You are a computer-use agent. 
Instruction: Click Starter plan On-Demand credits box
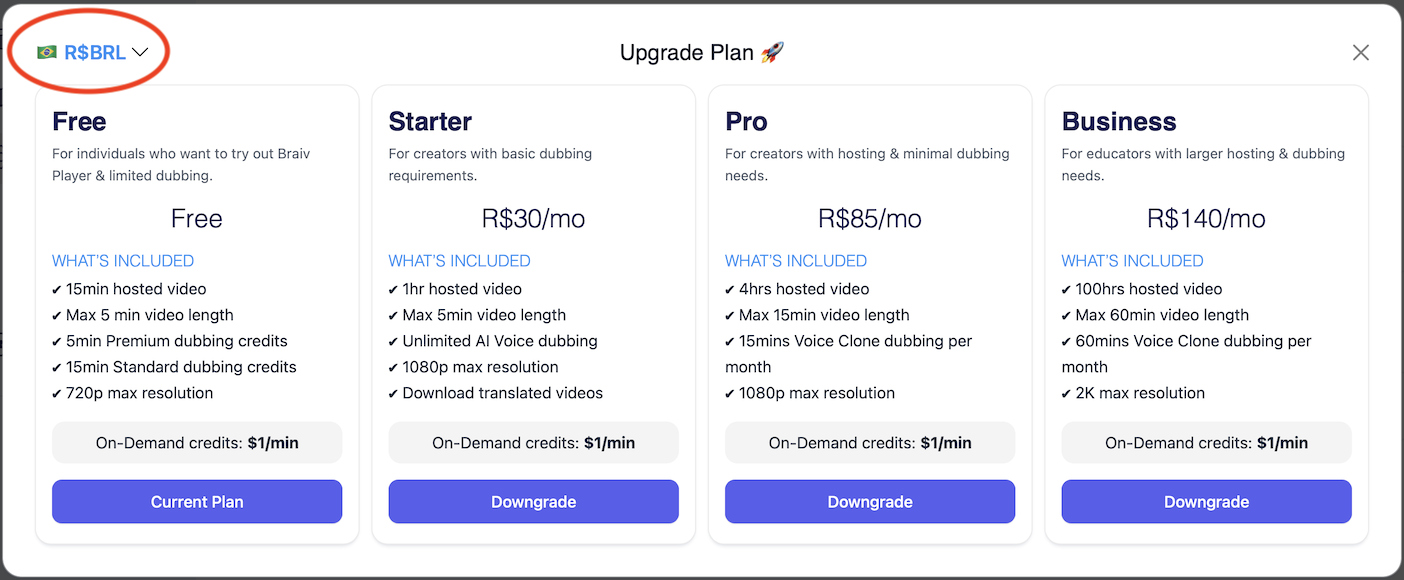click(x=533, y=443)
